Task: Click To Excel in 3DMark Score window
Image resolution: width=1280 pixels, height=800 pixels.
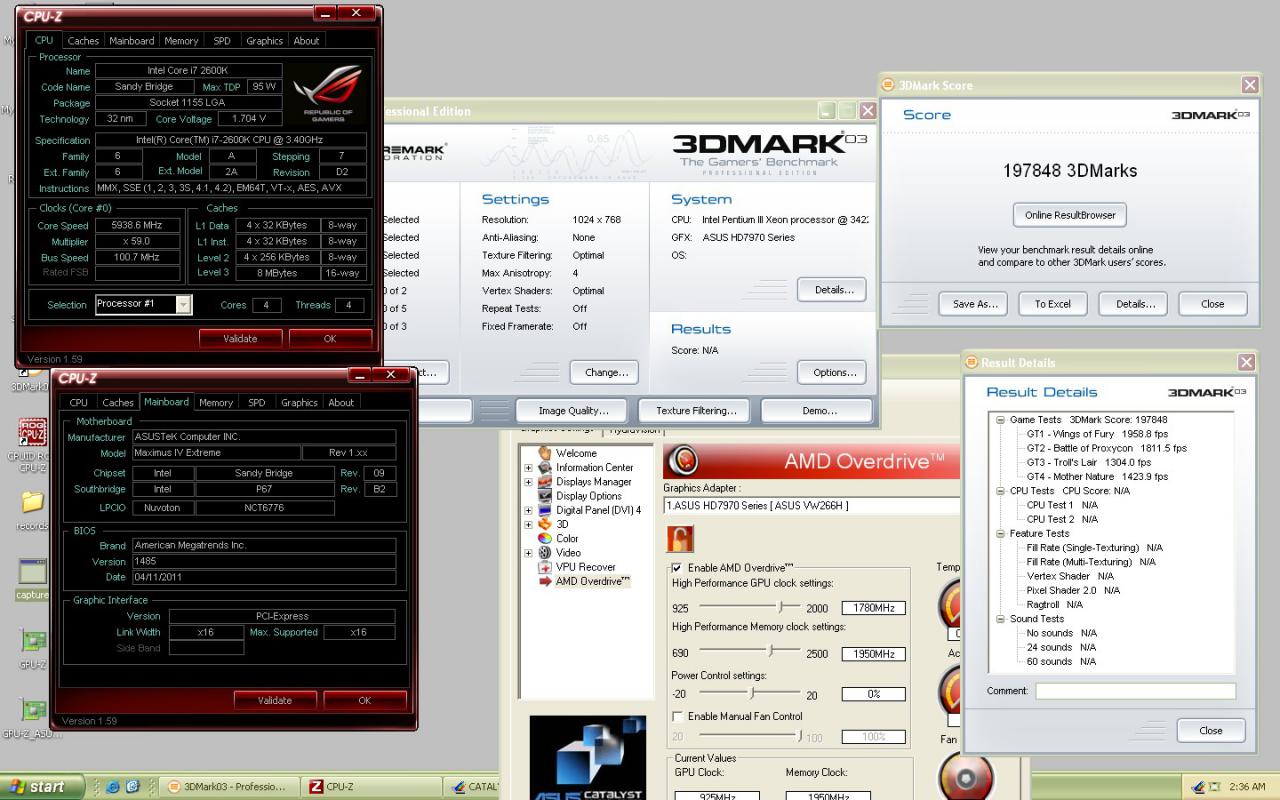Action: click(1053, 304)
